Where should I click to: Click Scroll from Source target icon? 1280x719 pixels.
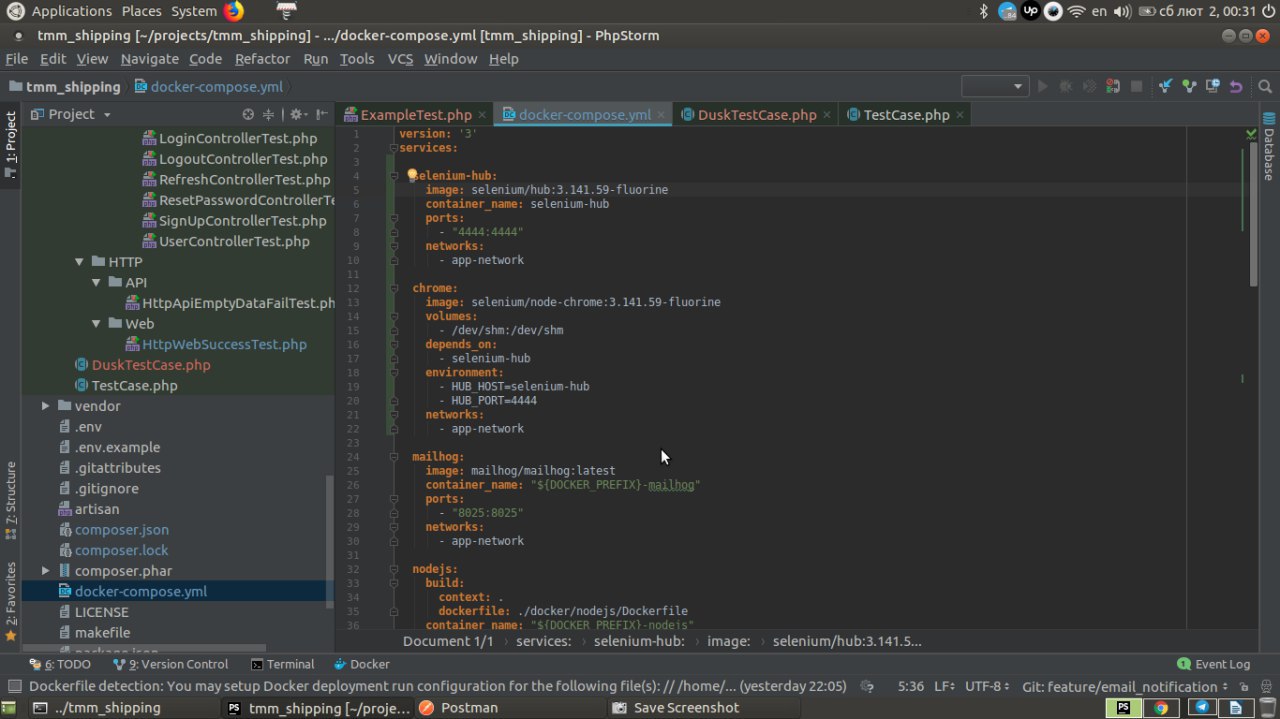coord(249,114)
